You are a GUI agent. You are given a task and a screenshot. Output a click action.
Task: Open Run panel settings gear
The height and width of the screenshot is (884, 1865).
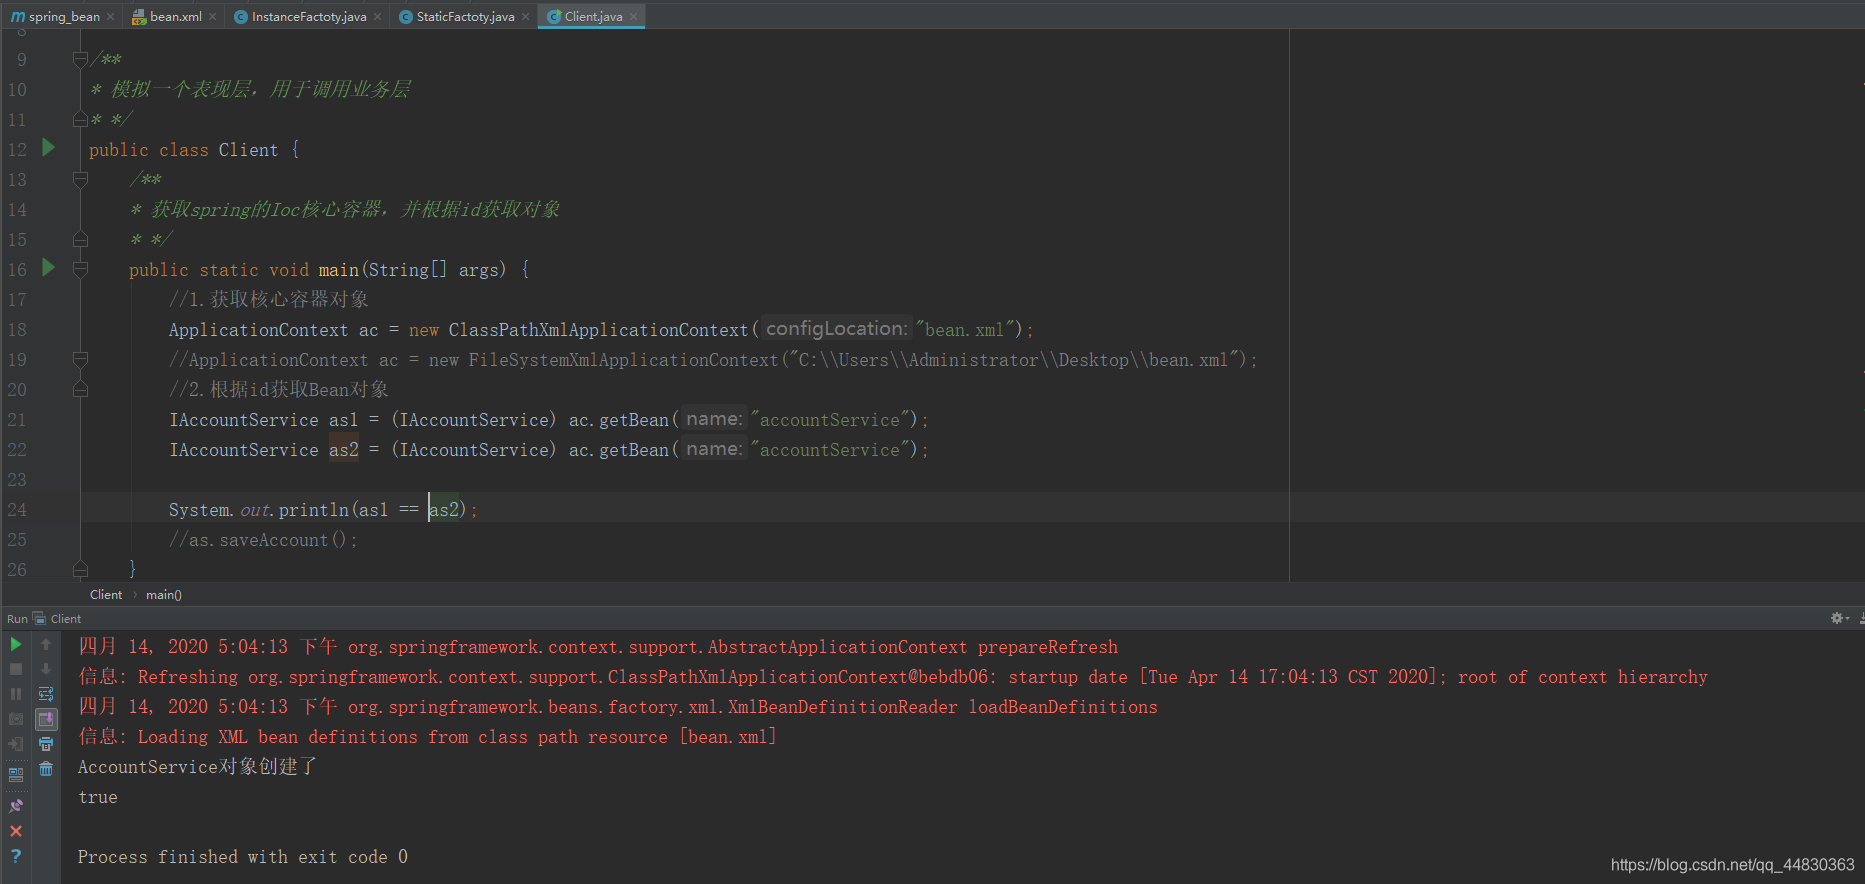(x=1838, y=618)
